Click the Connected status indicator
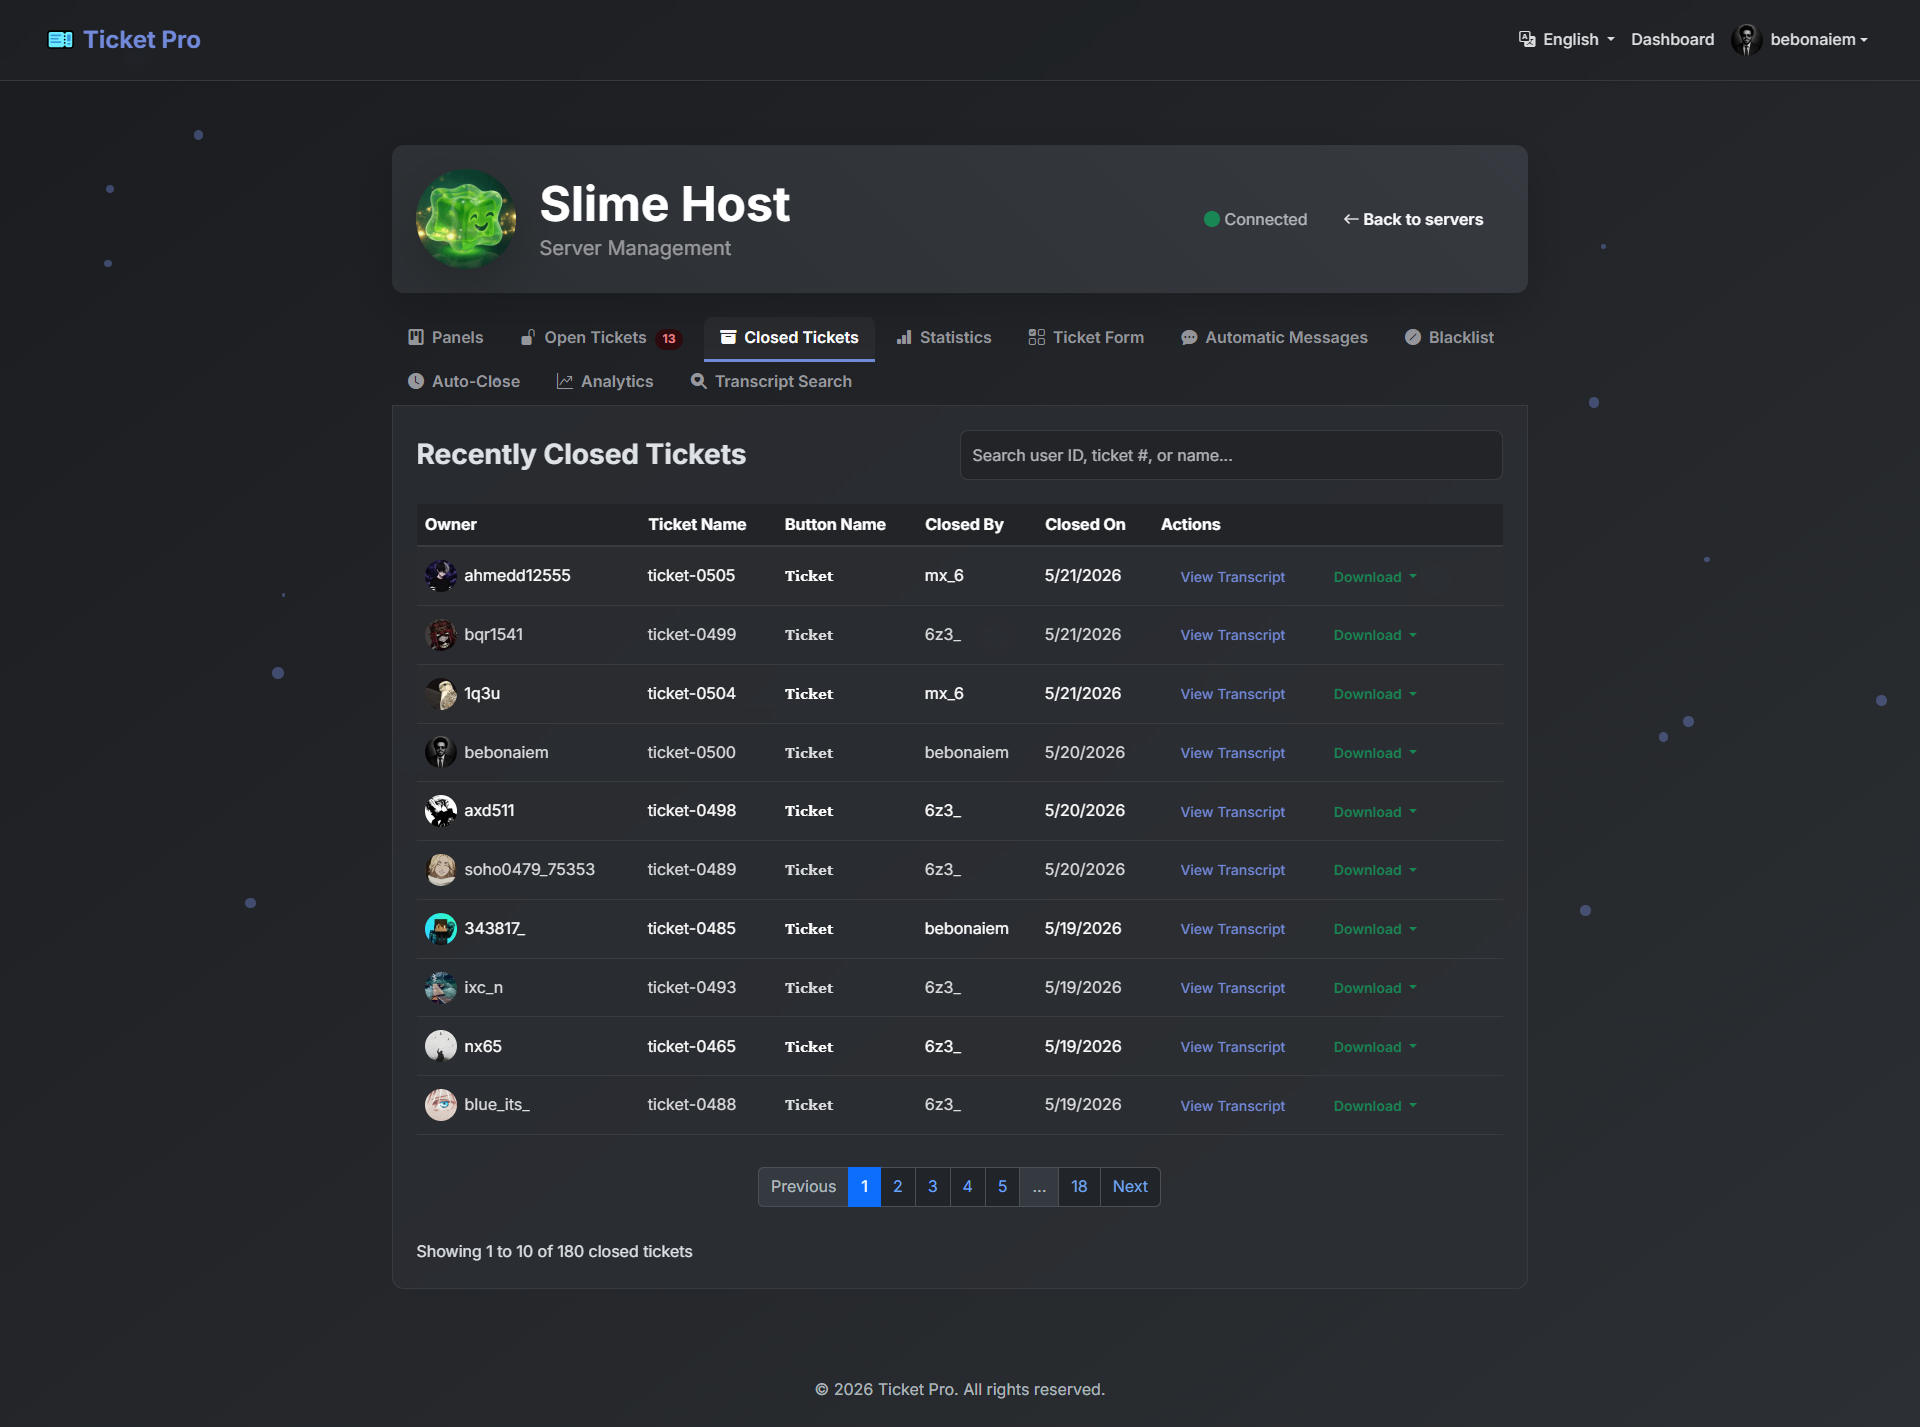Image resolution: width=1920 pixels, height=1427 pixels. (1255, 219)
